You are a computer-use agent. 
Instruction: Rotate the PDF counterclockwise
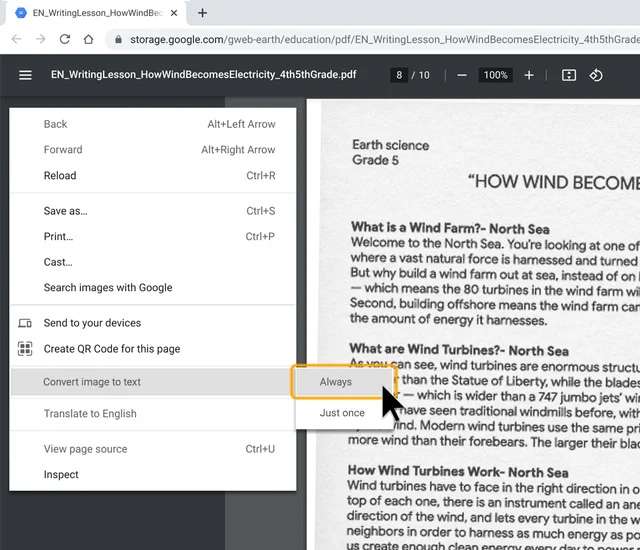596,75
